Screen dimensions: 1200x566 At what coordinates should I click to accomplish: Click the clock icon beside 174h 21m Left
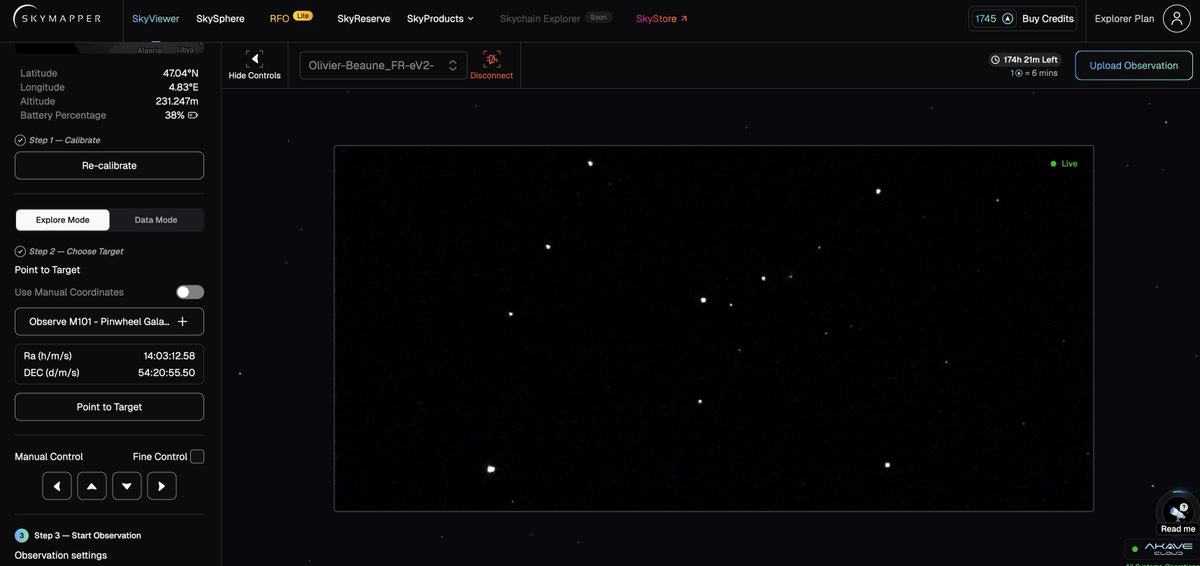tap(995, 60)
